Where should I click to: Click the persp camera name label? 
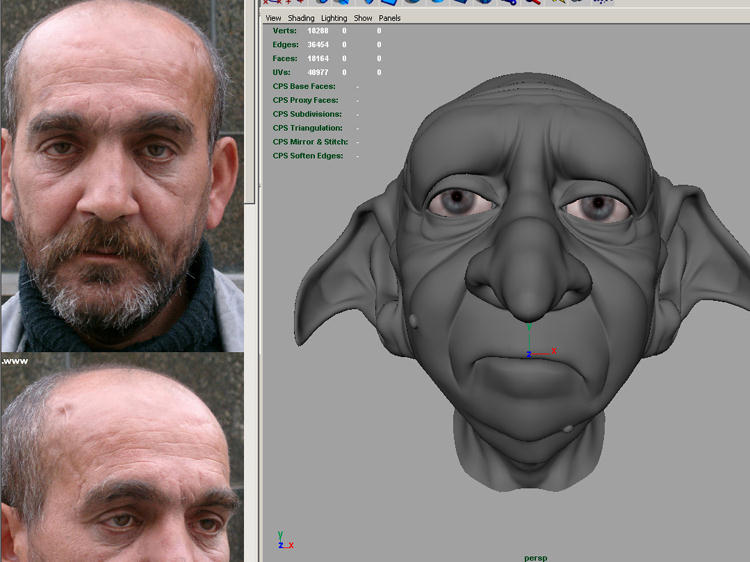click(x=536, y=557)
